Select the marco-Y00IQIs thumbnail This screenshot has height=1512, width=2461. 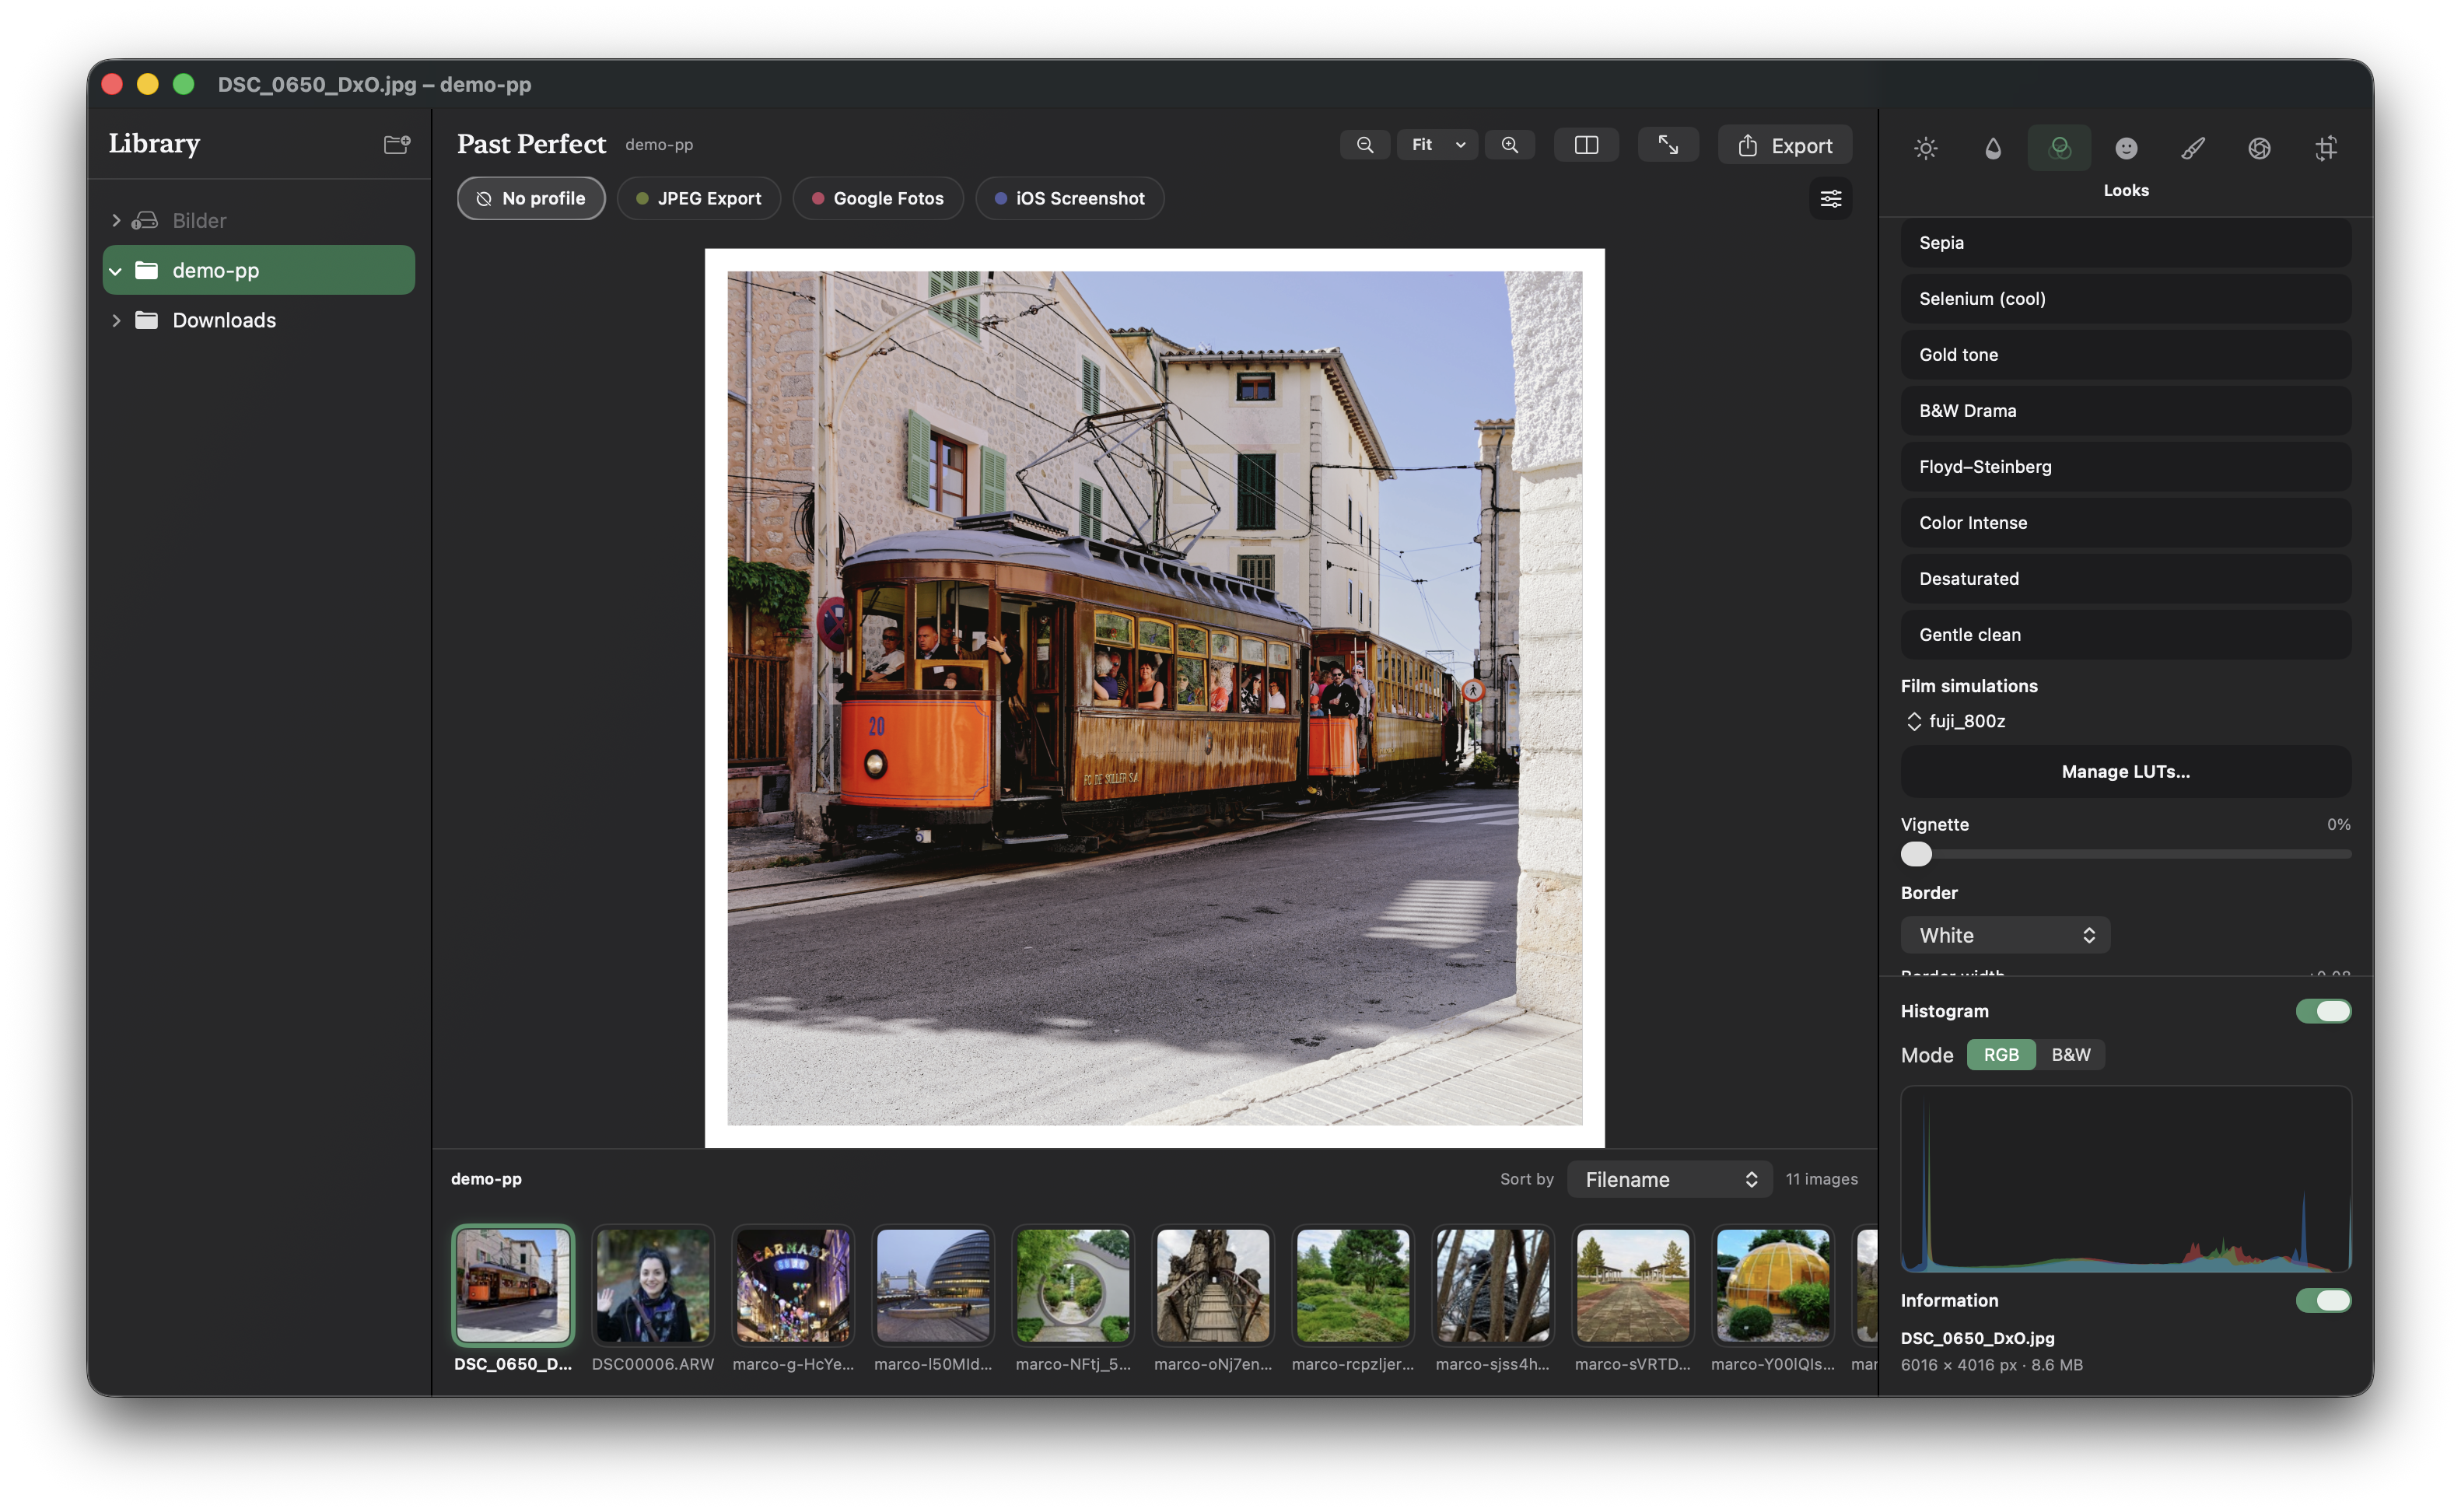point(1772,1285)
